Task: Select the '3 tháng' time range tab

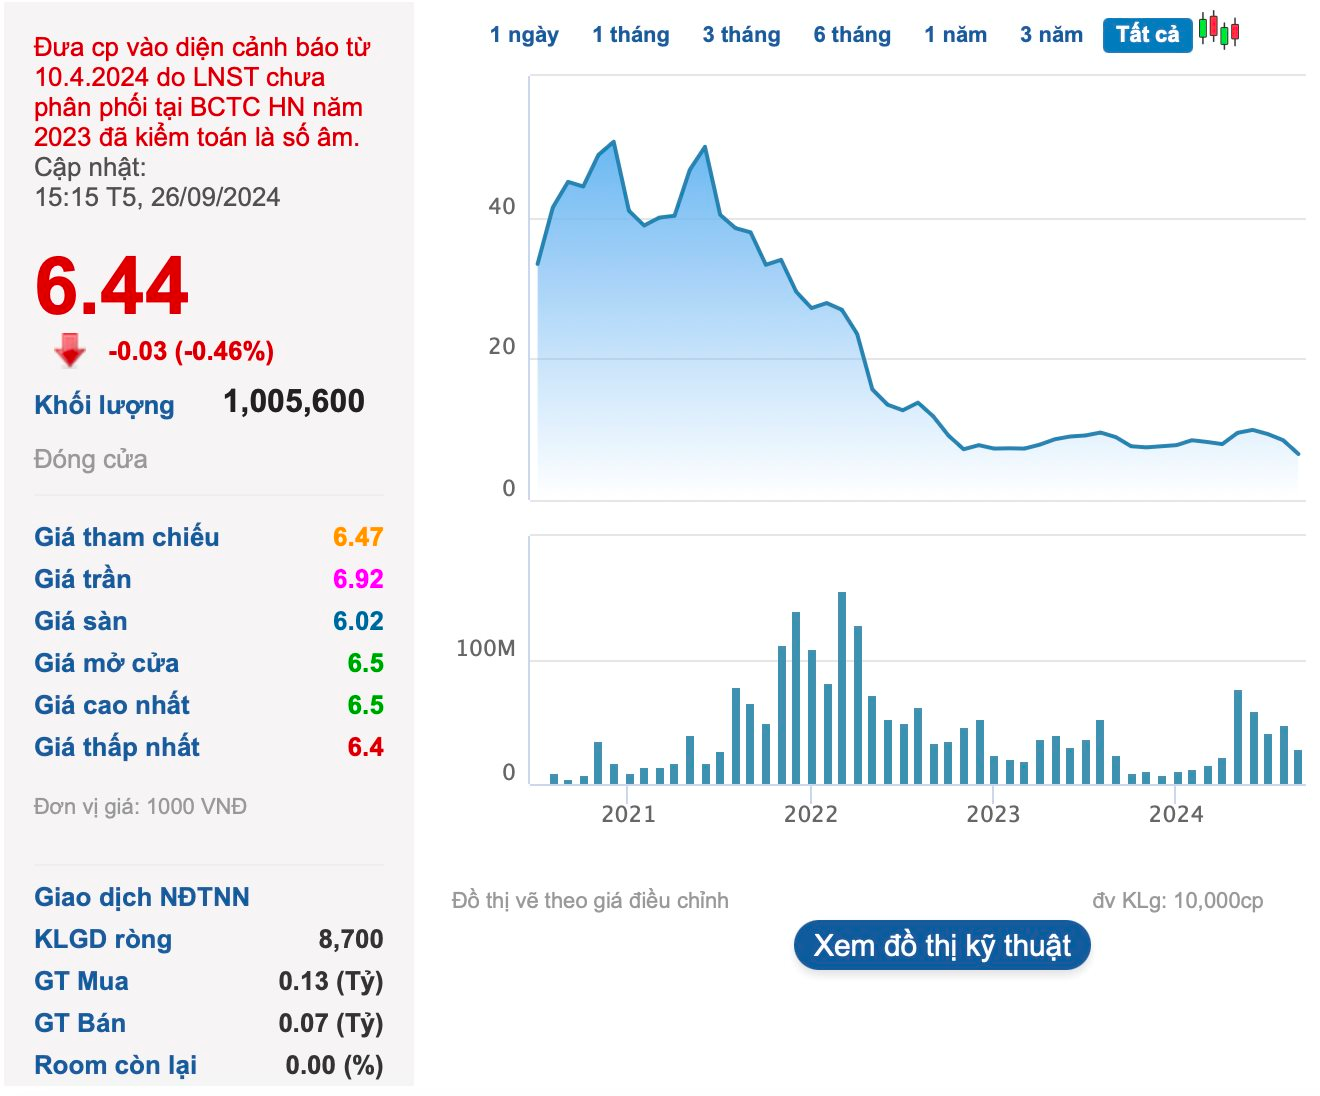Action: point(741,35)
